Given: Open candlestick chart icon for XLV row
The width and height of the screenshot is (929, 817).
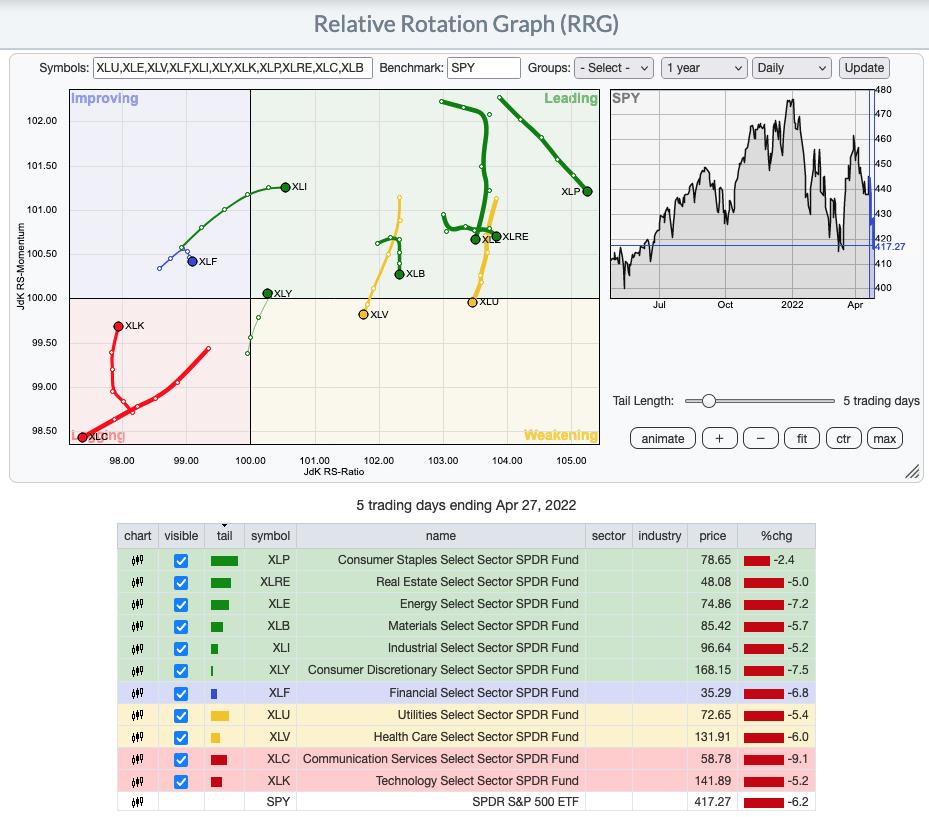Looking at the screenshot, I should pos(137,737).
